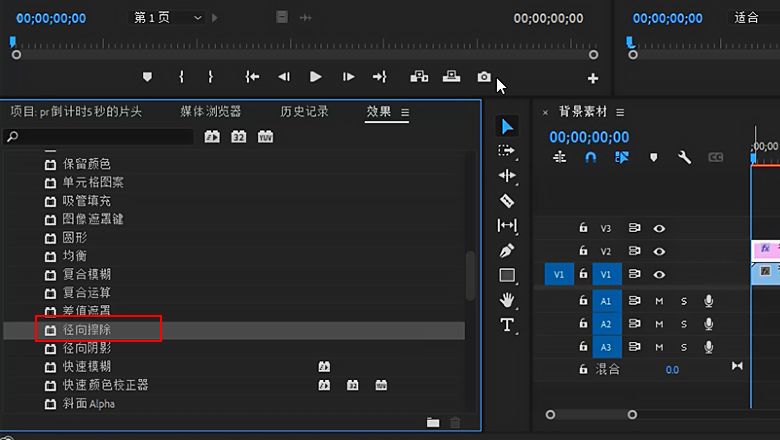
Task: Select the Selection arrow tool
Action: click(507, 127)
